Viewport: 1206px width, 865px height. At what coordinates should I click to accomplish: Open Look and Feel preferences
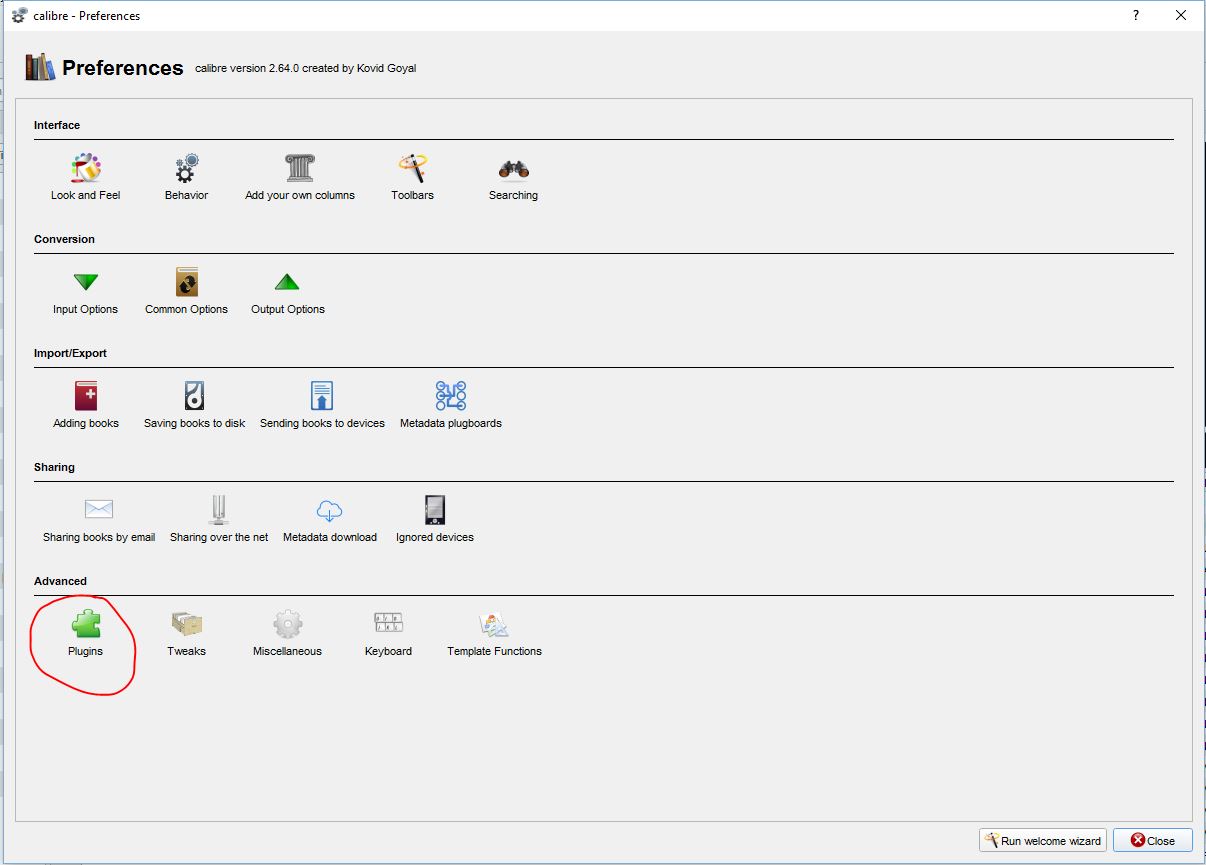coord(86,178)
